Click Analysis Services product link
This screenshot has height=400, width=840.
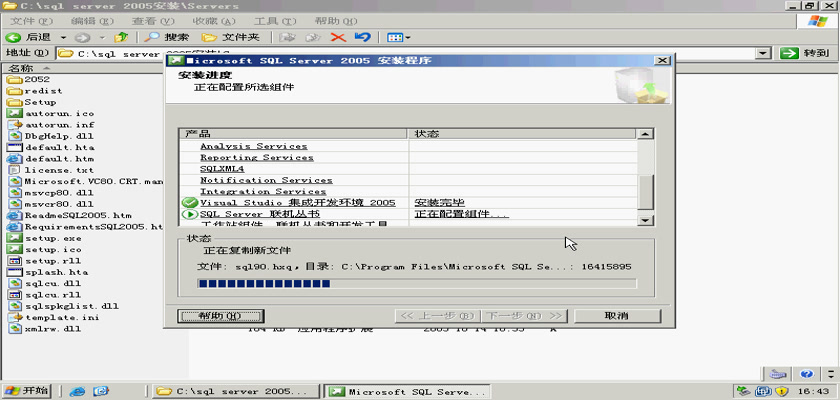[x=254, y=146]
